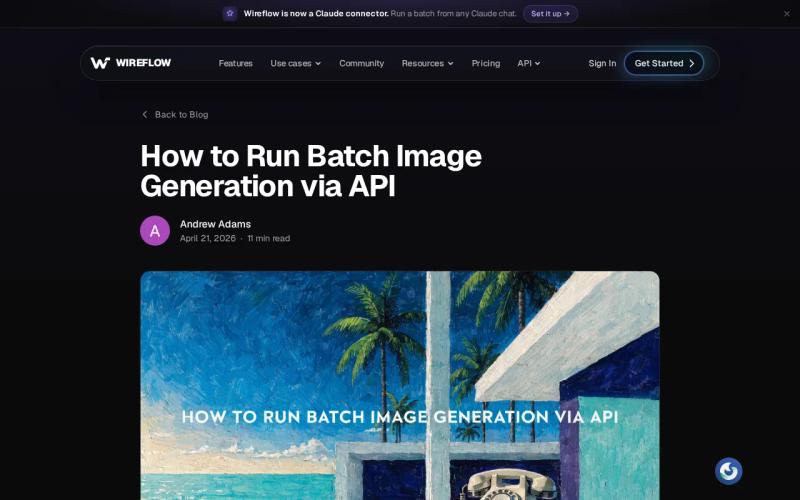
Task: Click the Get Started button
Action: 664,63
